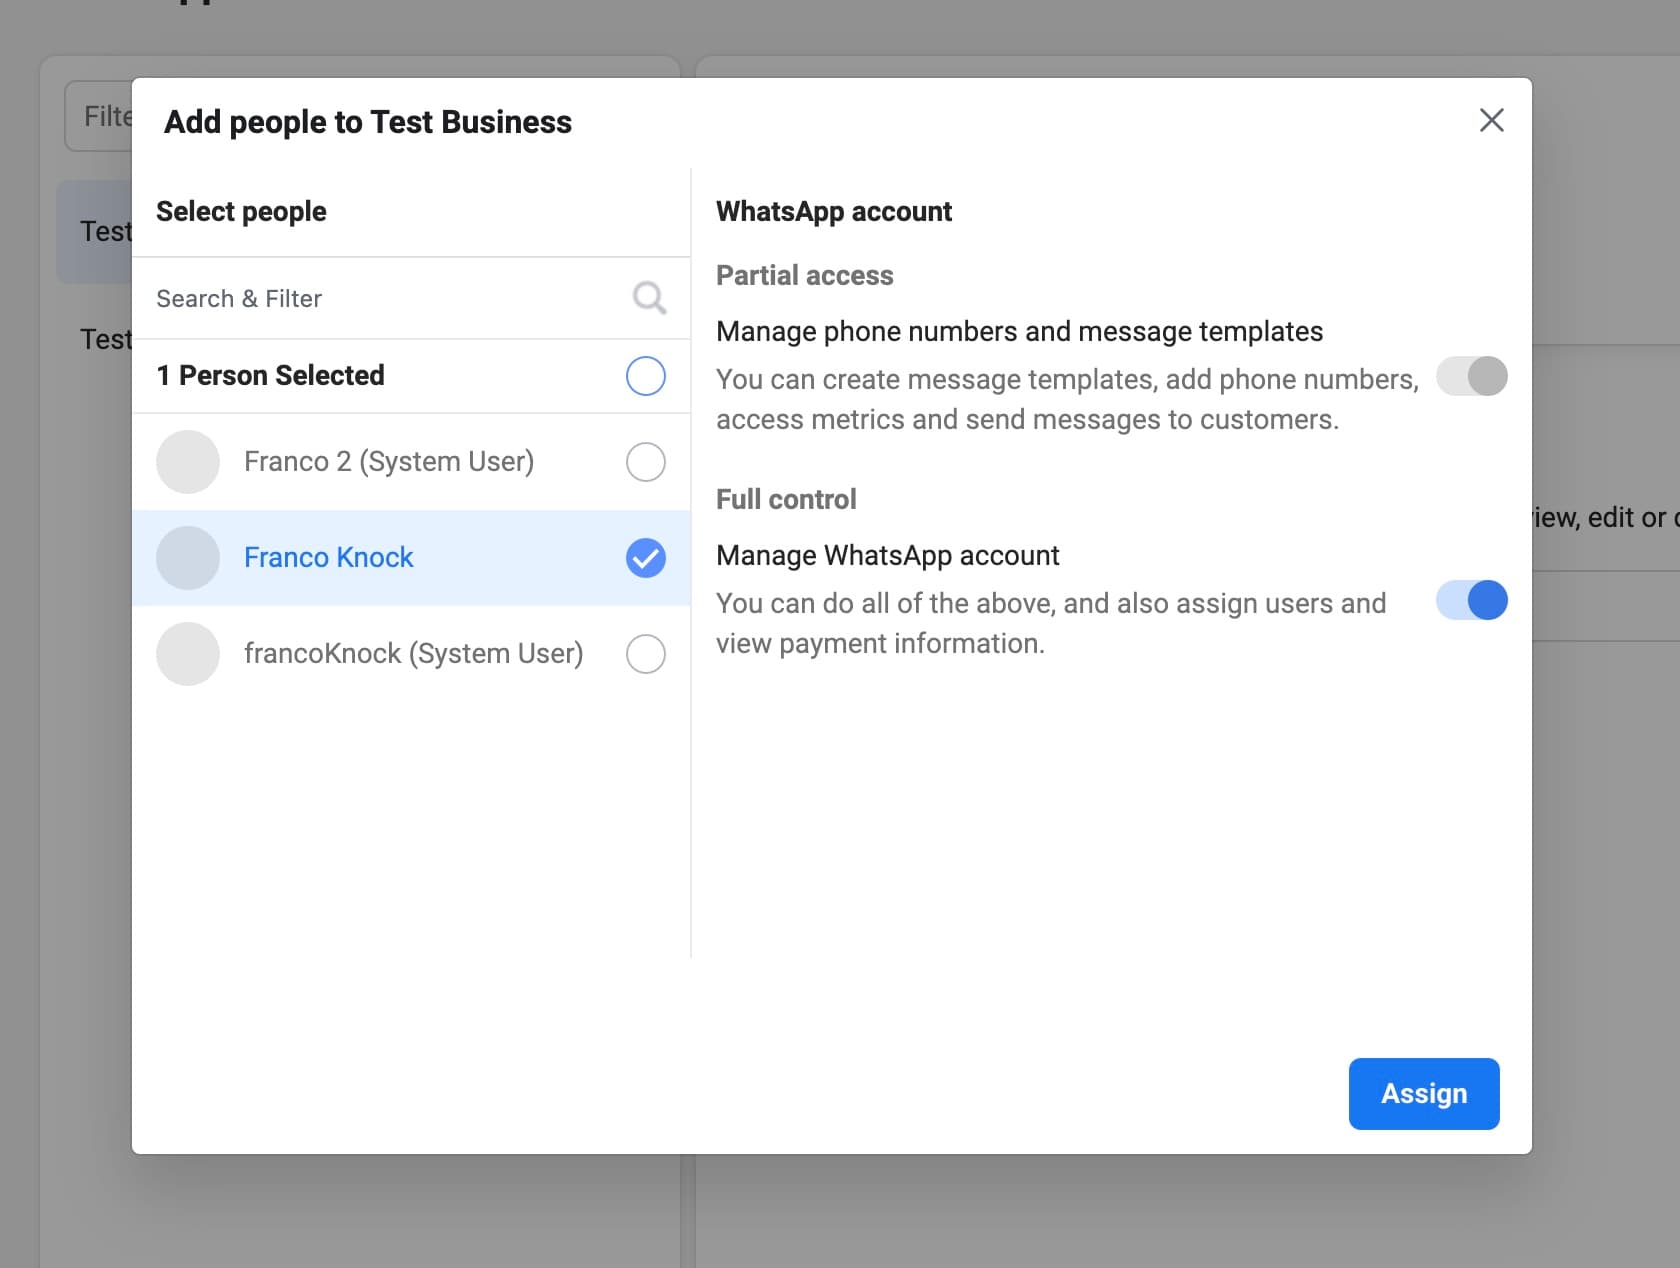Click francoKnock's profile avatar
Viewport: 1680px width, 1268px height.
click(187, 654)
